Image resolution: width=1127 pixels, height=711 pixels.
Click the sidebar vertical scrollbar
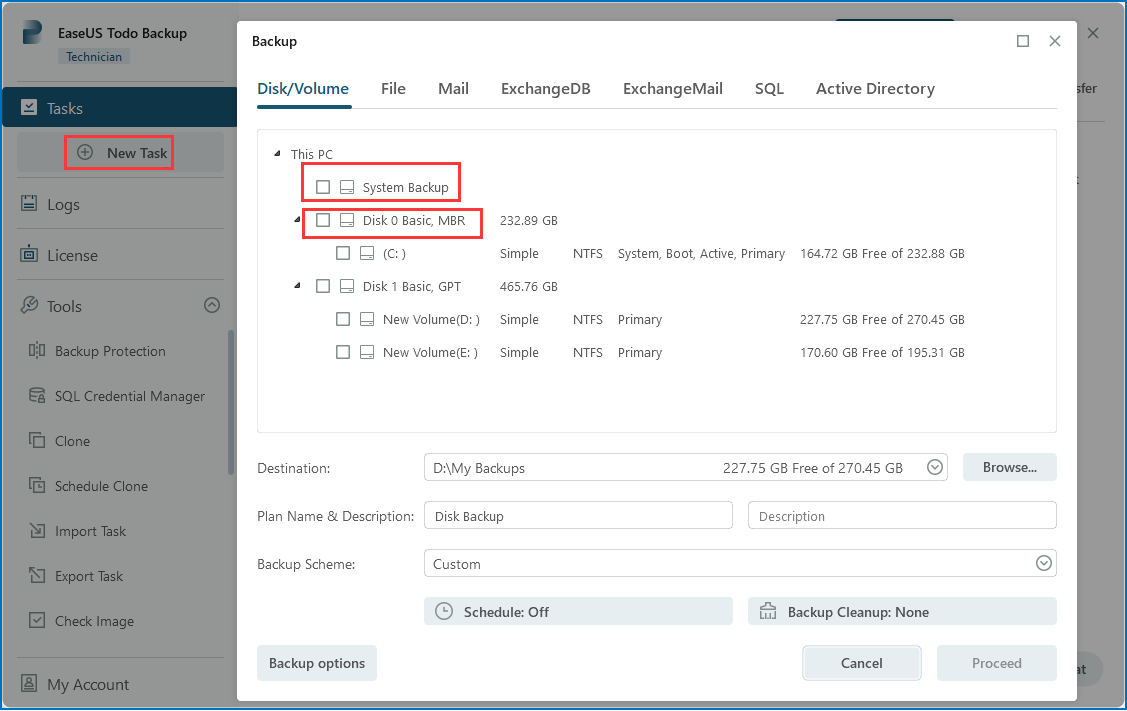click(x=230, y=450)
